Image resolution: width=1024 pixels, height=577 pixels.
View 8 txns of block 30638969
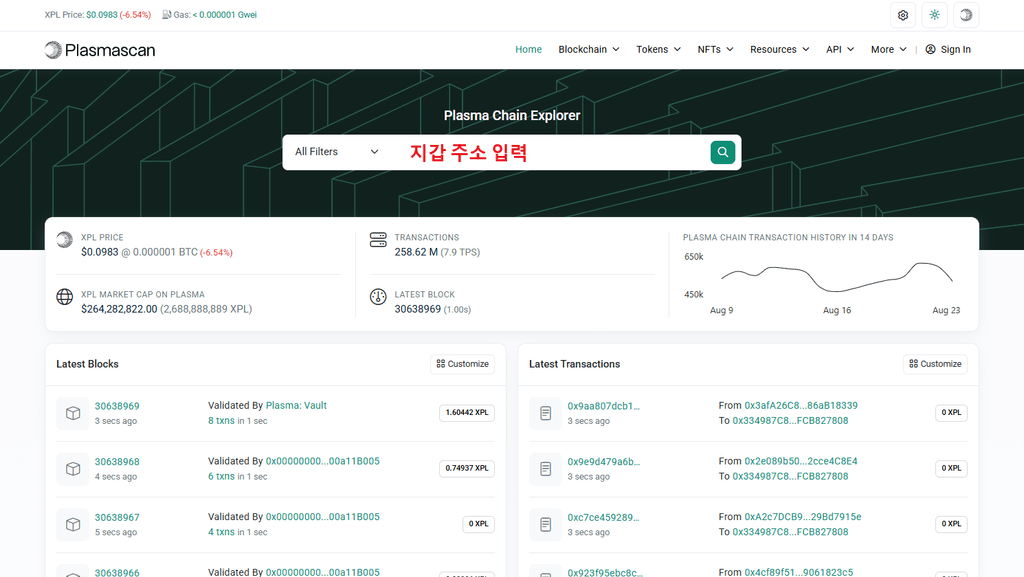click(221, 421)
